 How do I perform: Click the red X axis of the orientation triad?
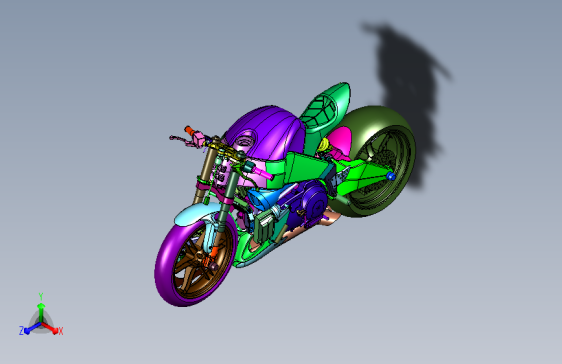[50, 328]
